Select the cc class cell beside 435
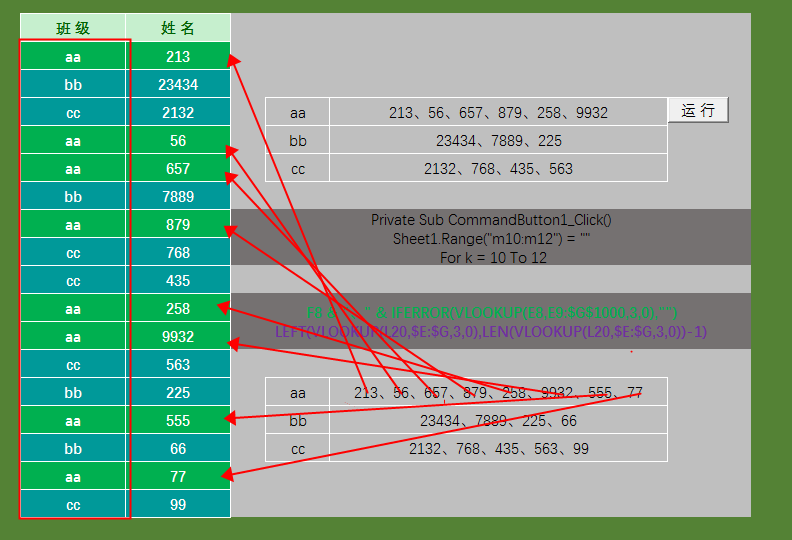Image resolution: width=792 pixels, height=540 pixels. pos(73,280)
